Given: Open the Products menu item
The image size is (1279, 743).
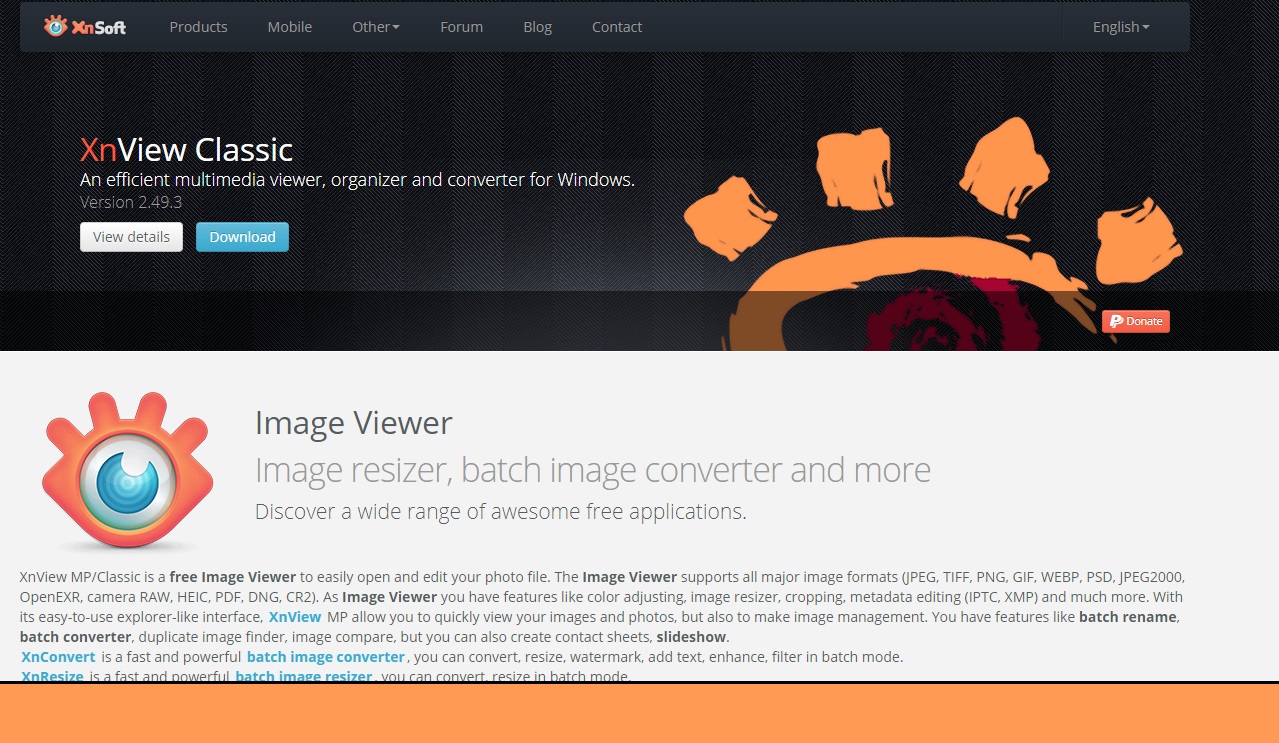Looking at the screenshot, I should tap(198, 27).
